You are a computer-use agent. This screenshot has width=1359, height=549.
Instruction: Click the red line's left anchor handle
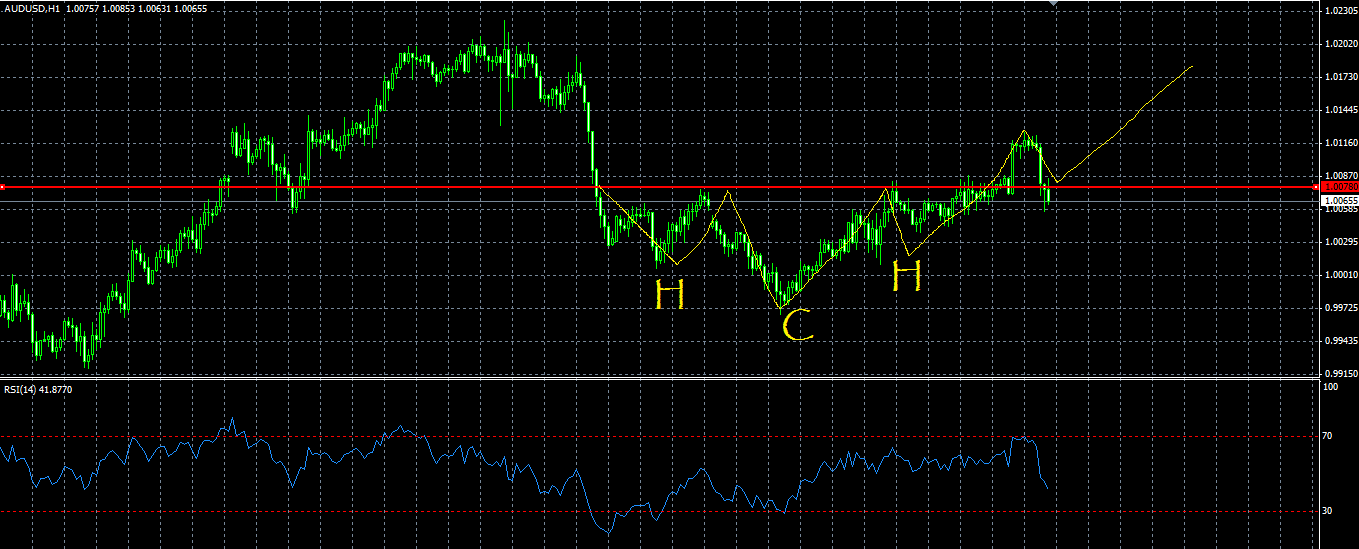[x=3, y=187]
